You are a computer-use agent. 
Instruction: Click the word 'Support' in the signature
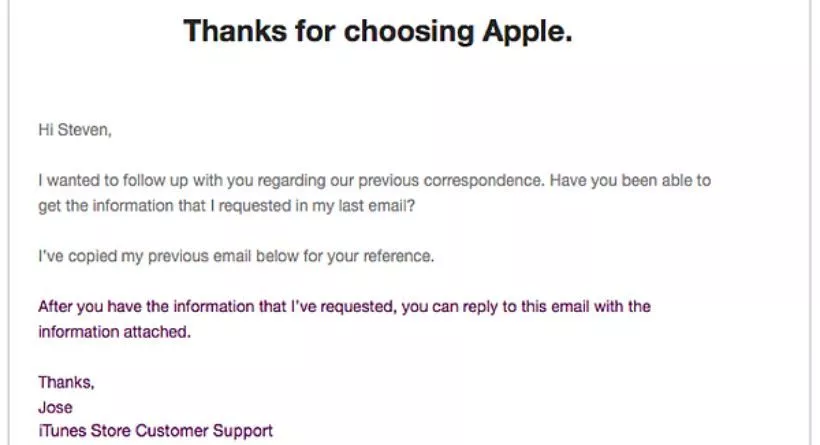243,431
